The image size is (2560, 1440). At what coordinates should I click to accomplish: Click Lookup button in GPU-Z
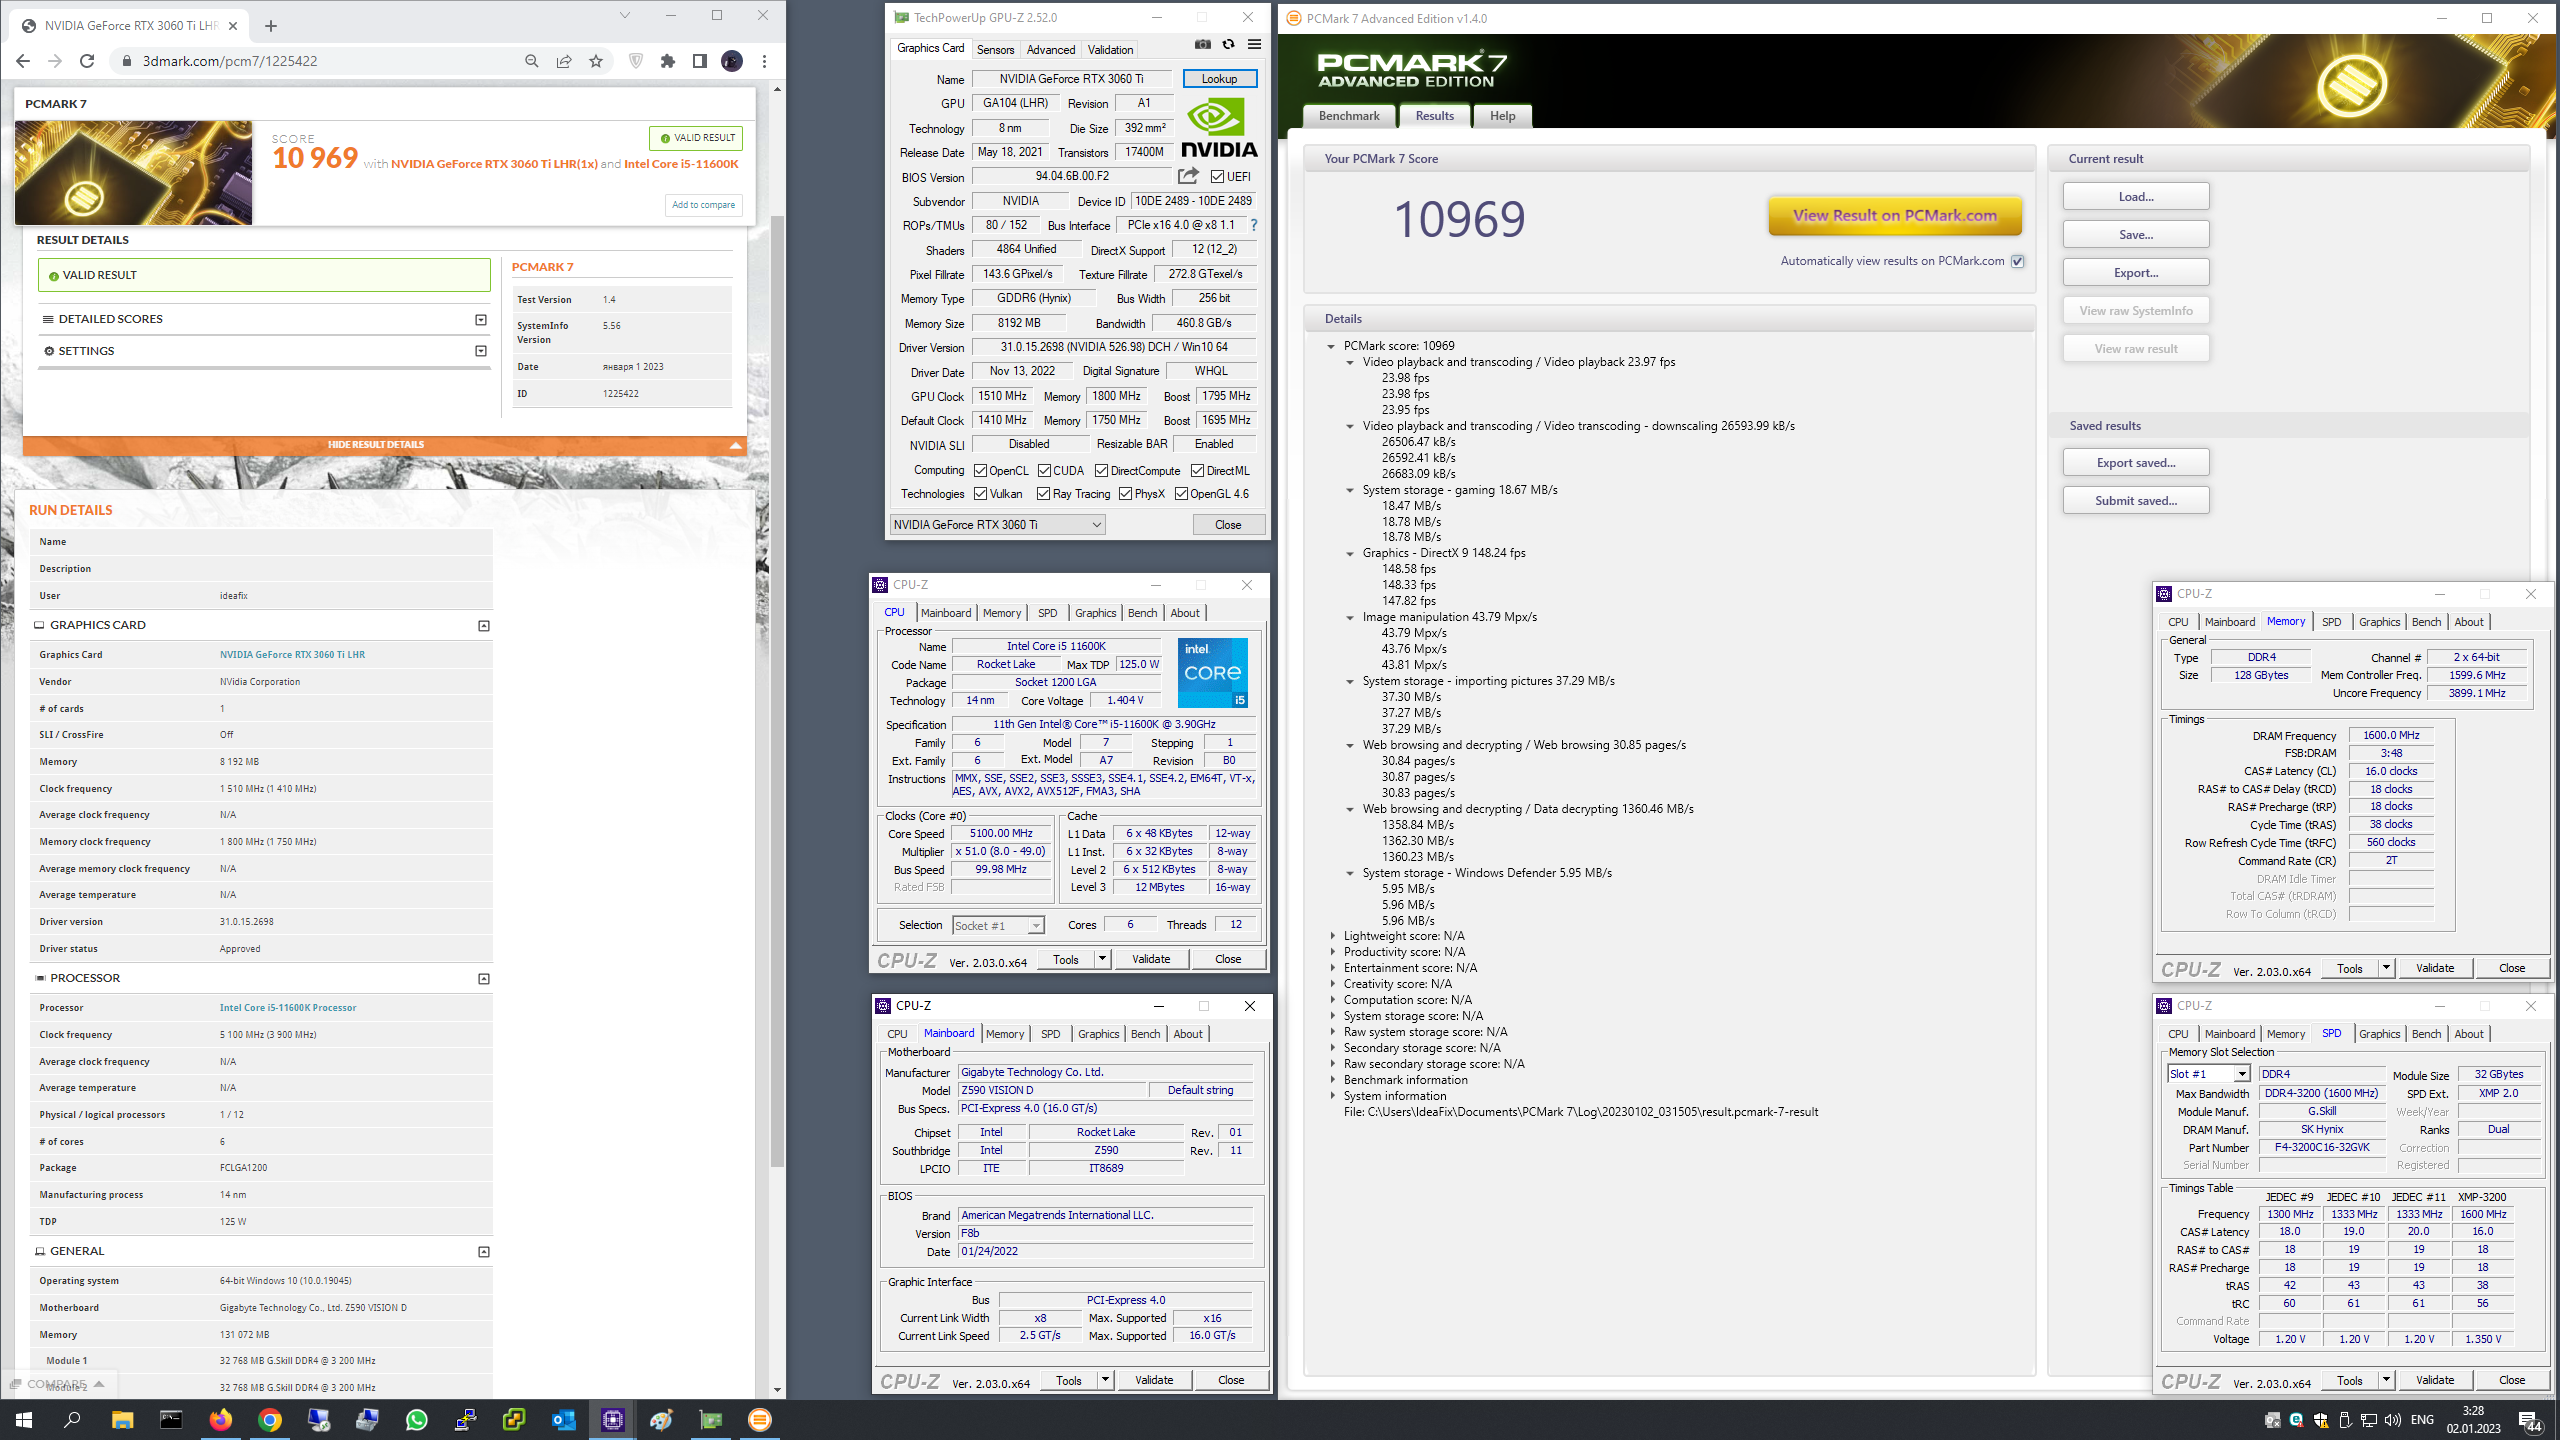point(1219,79)
